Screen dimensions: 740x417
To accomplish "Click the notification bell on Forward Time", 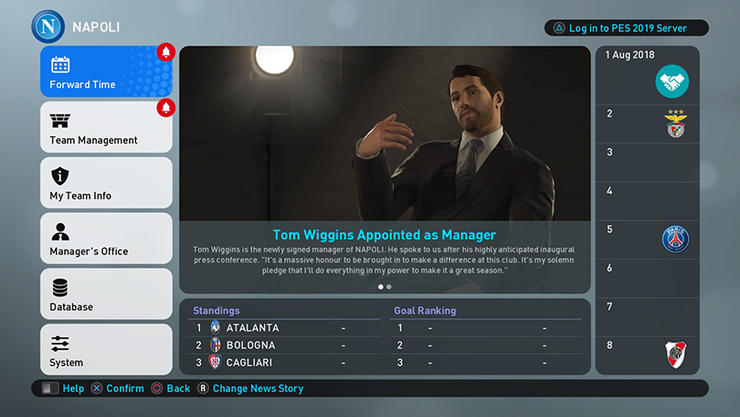I will pos(166,52).
